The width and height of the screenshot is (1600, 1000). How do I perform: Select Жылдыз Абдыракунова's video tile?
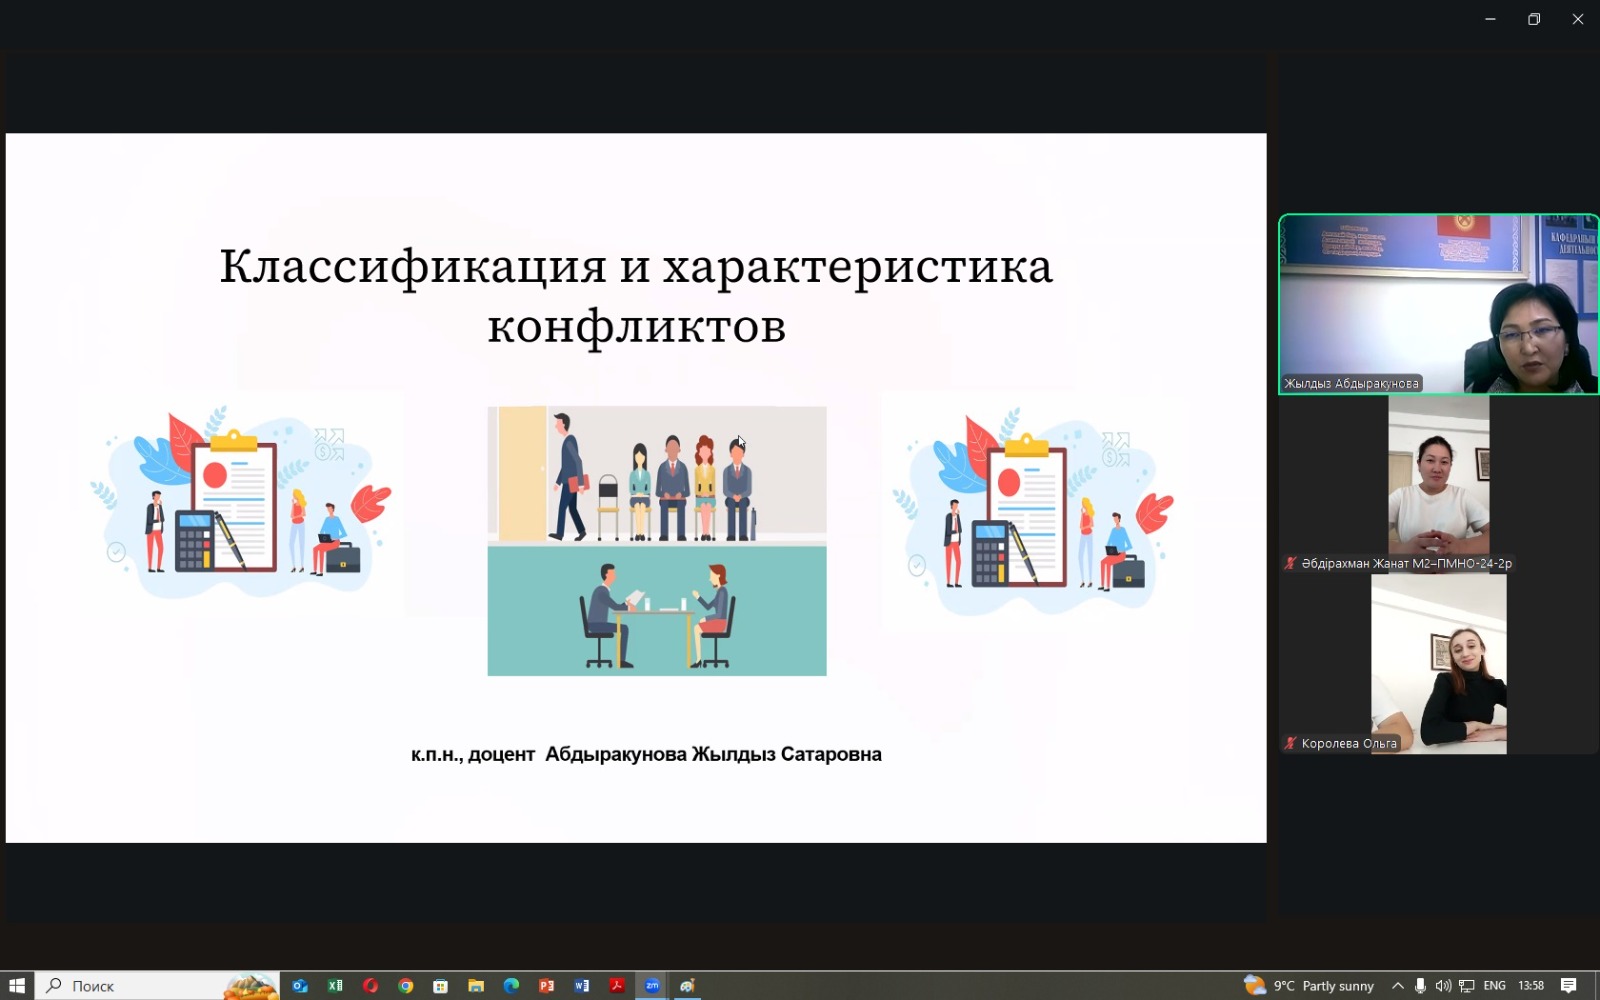tap(1438, 304)
